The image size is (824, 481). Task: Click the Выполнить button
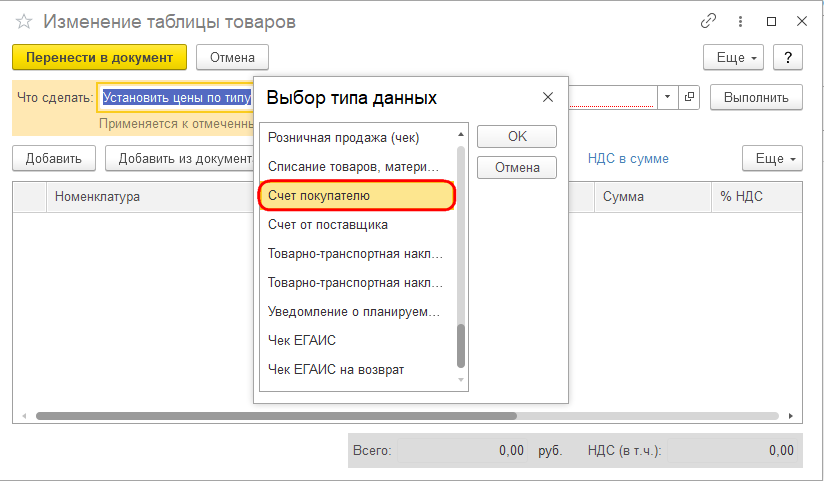[x=756, y=97]
